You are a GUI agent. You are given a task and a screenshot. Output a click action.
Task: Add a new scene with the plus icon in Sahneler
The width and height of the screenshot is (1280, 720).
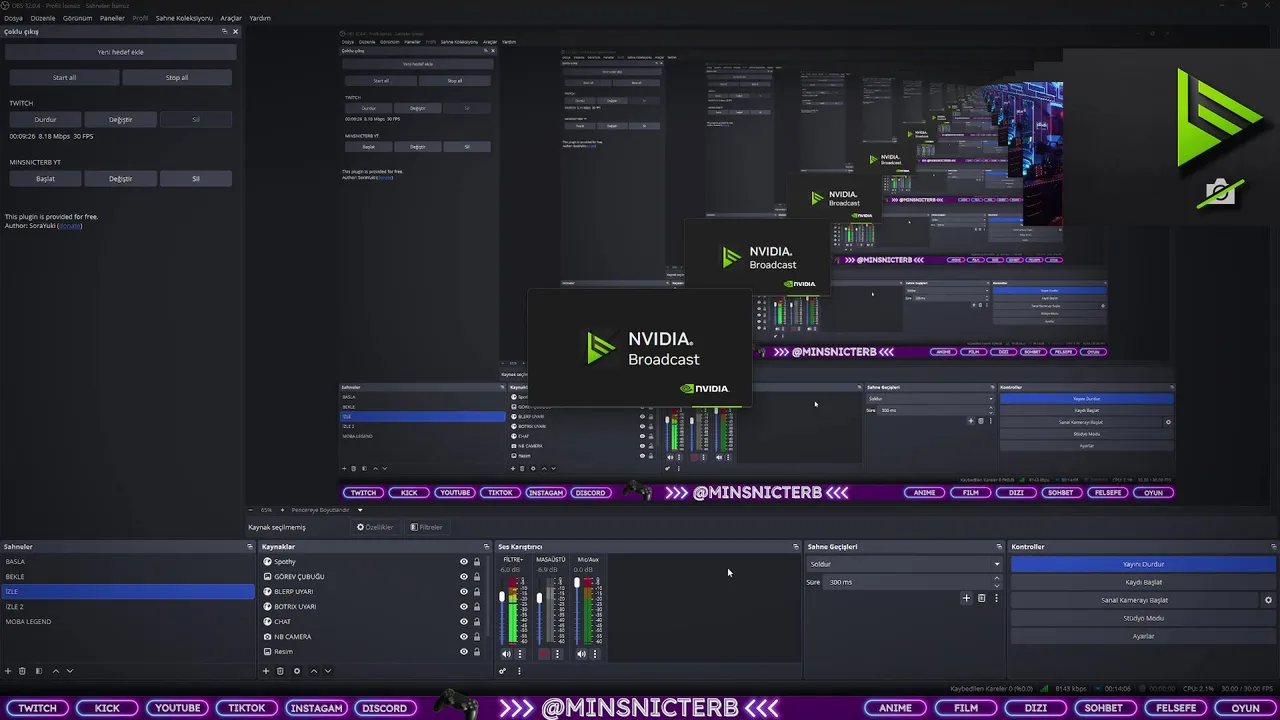(8, 671)
